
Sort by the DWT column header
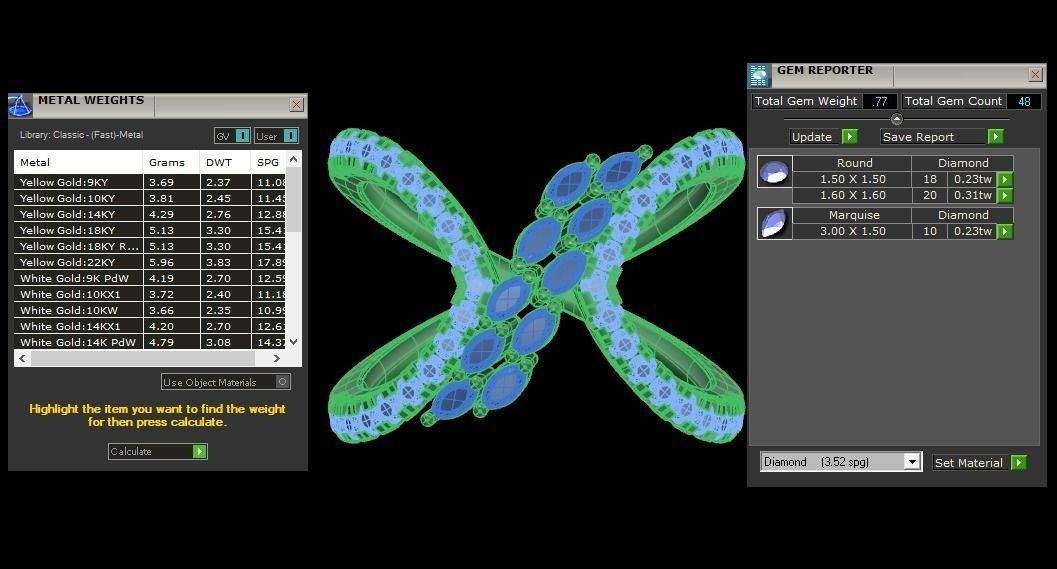(225, 162)
